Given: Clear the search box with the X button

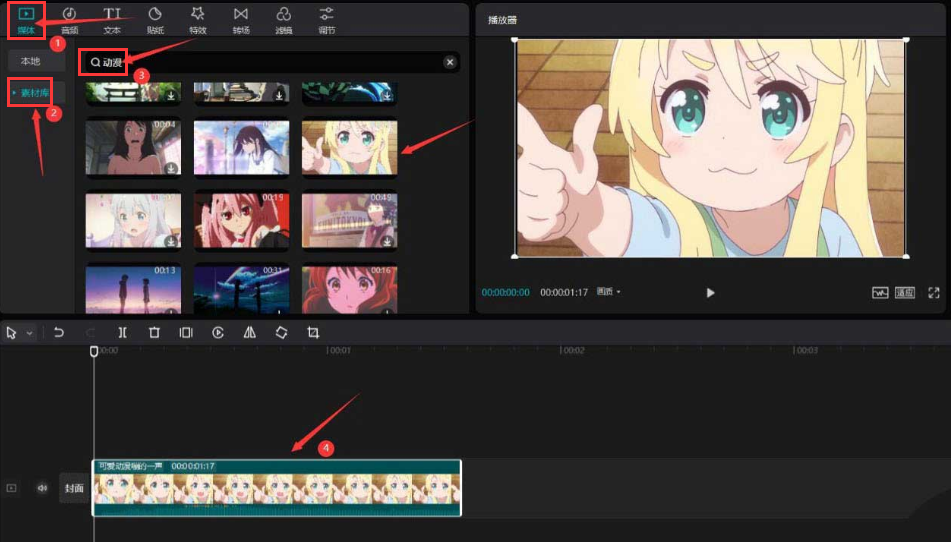Looking at the screenshot, I should tap(450, 62).
